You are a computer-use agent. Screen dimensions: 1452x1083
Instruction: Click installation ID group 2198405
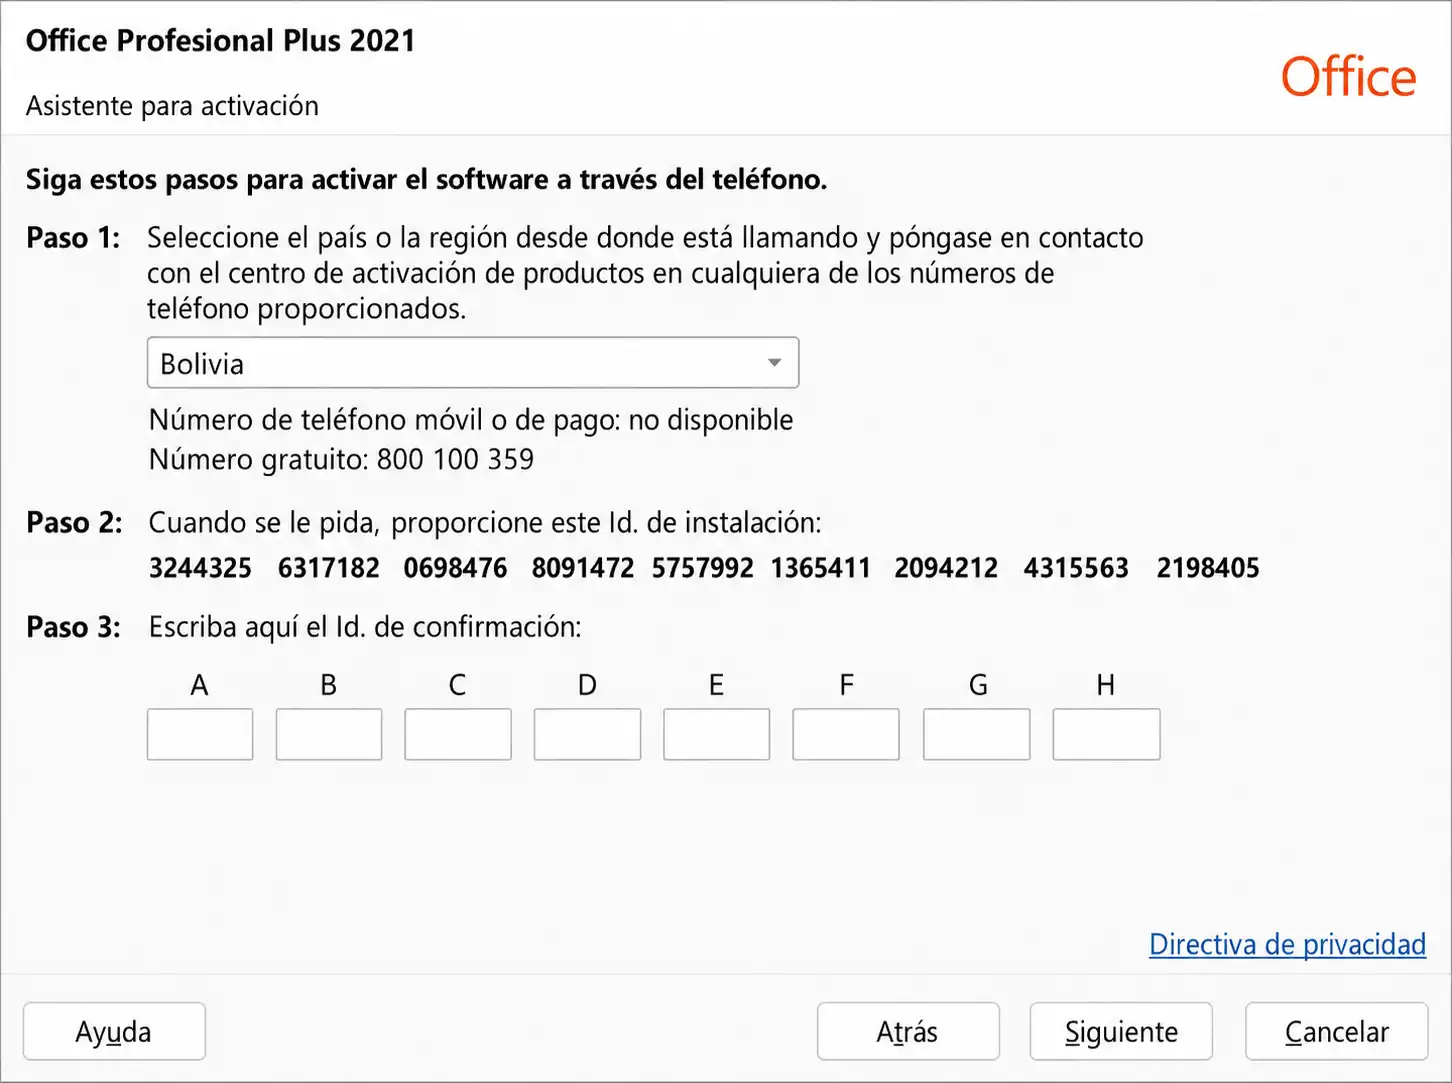(1208, 568)
